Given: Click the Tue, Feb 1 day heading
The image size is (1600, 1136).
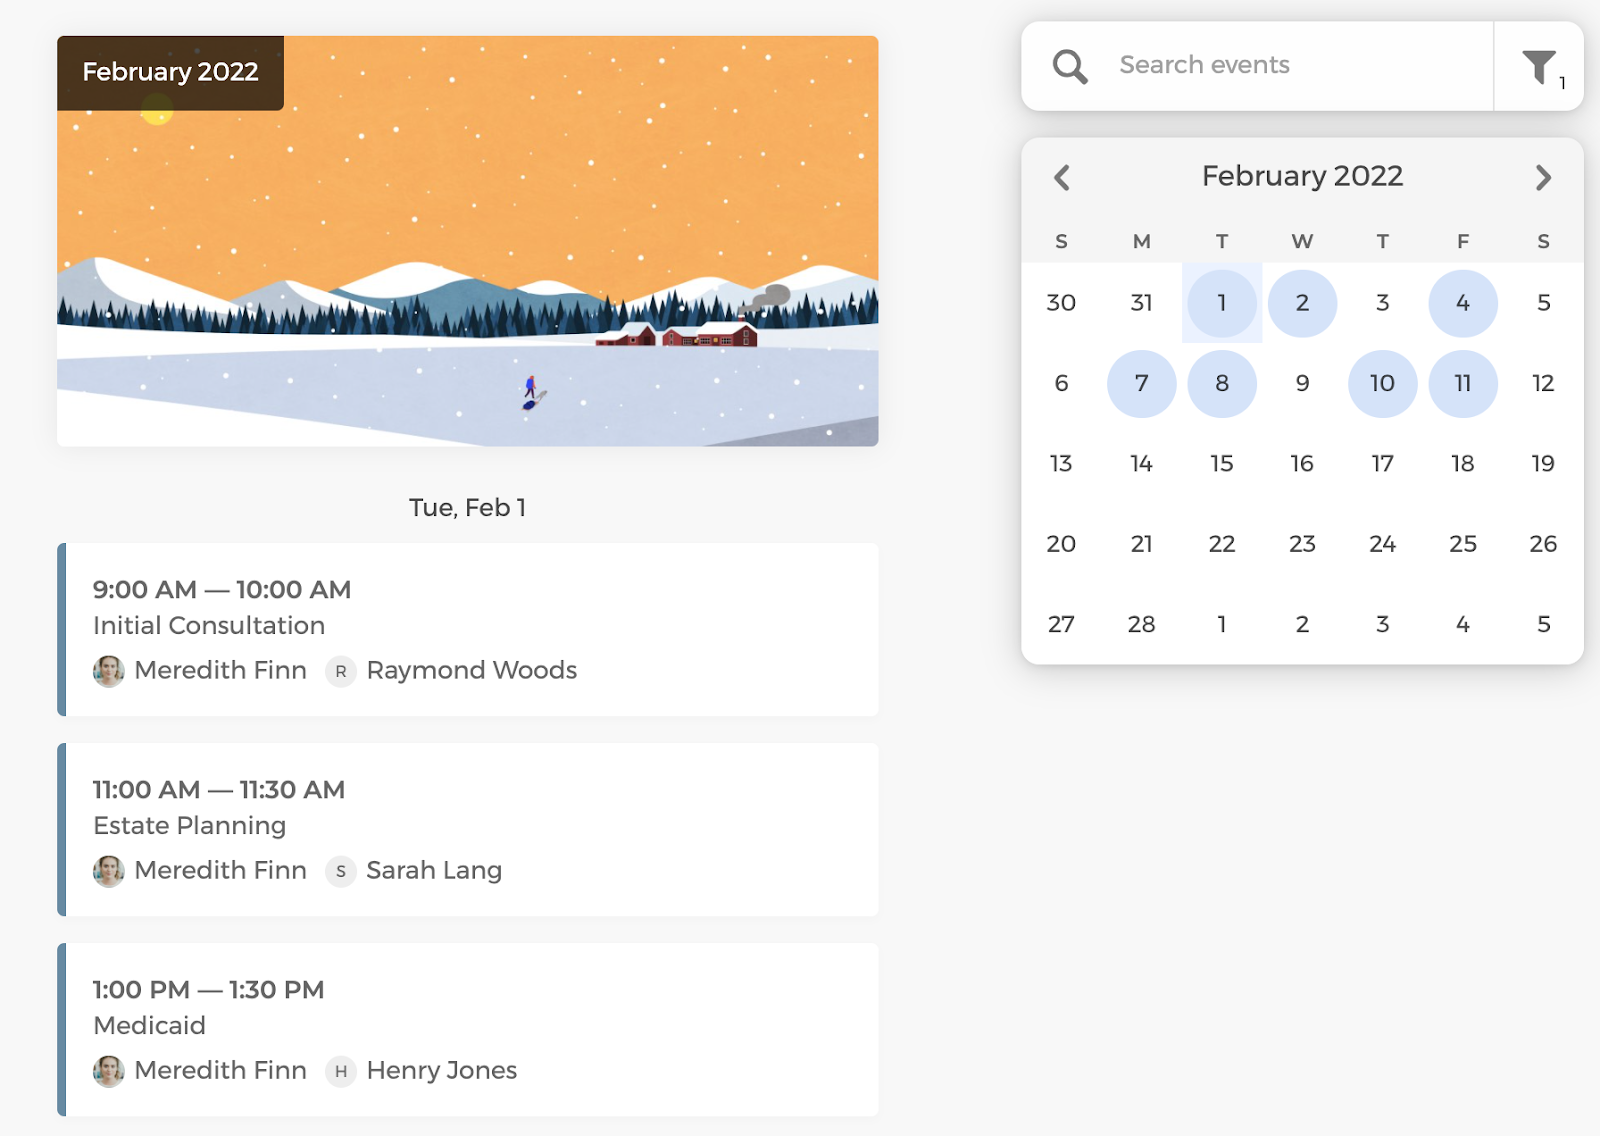Looking at the screenshot, I should pos(468,507).
